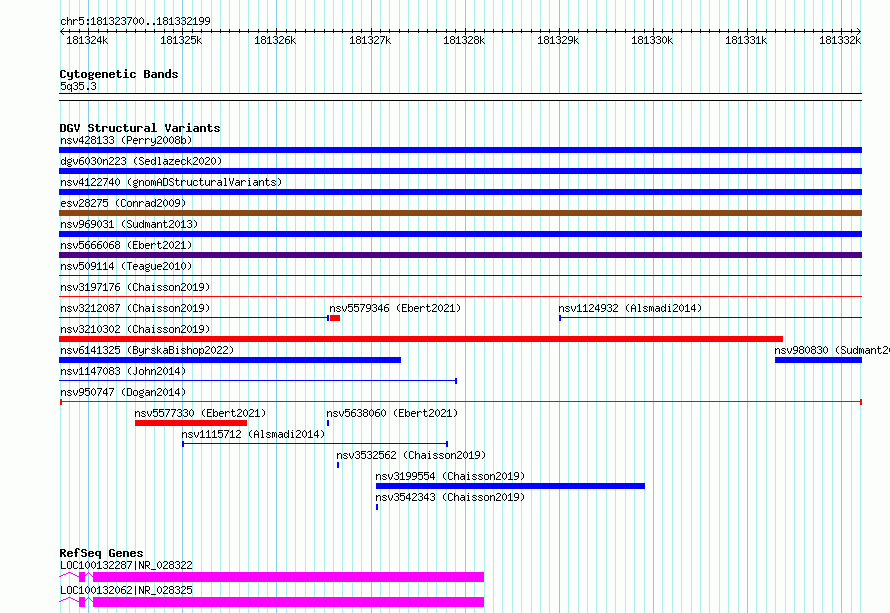Select the nsv1124932 (Alsmadi2014) label
This screenshot has width=890, height=613.
click(x=630, y=308)
